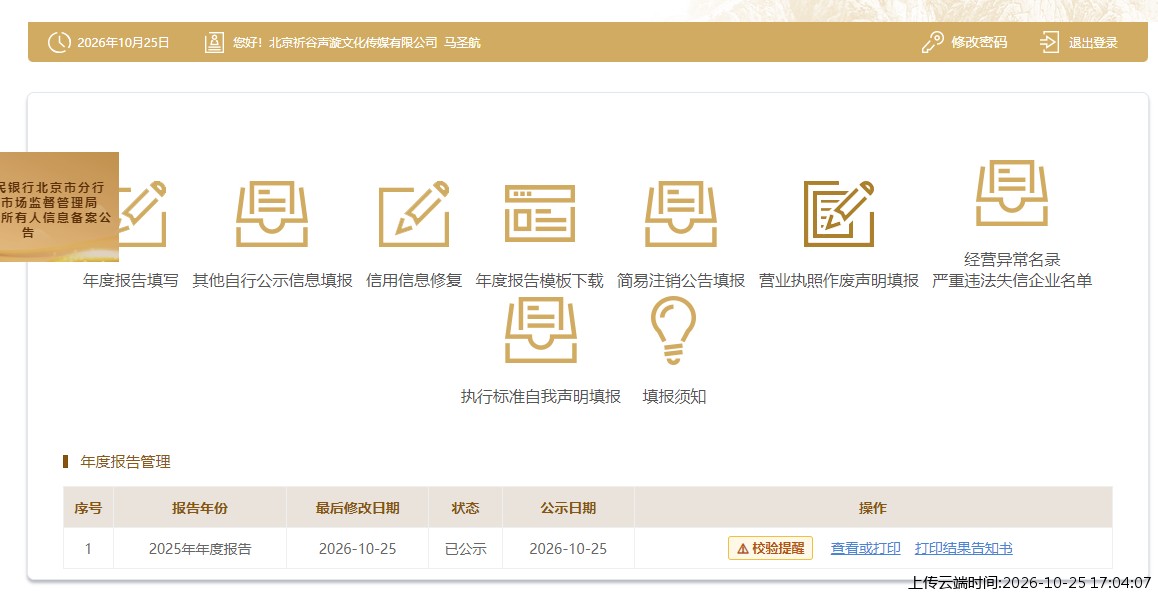
Task: Select the 修改密码 link
Action: (979, 42)
